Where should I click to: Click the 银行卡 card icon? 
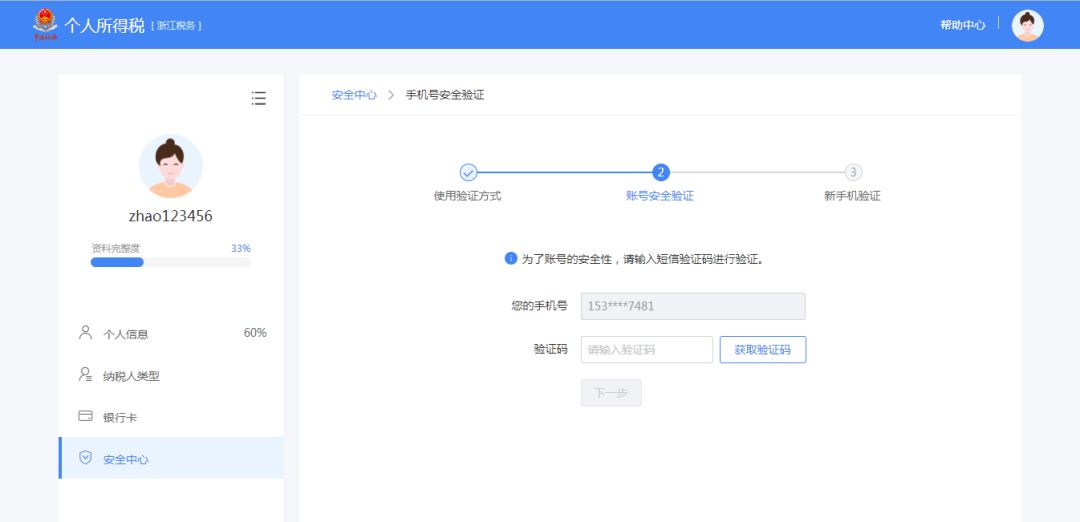click(x=85, y=417)
